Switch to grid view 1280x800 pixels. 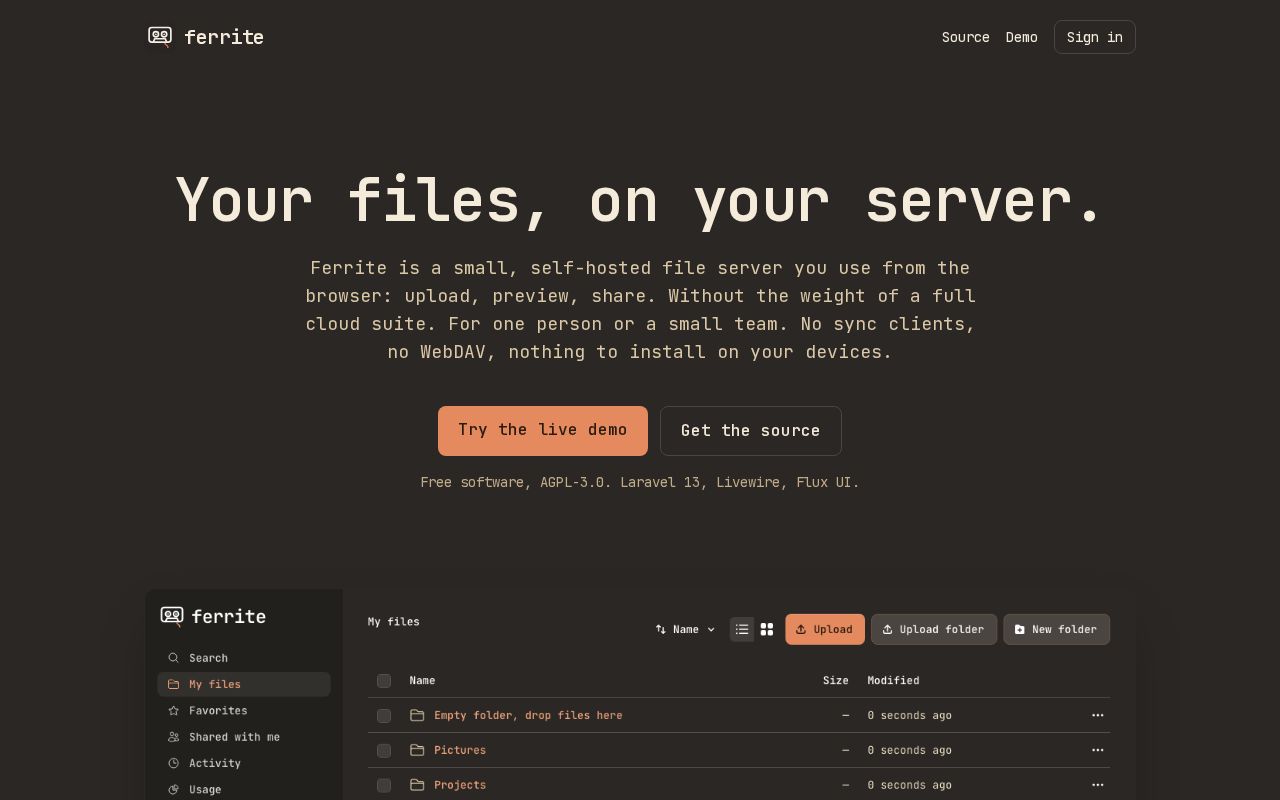[x=767, y=629]
